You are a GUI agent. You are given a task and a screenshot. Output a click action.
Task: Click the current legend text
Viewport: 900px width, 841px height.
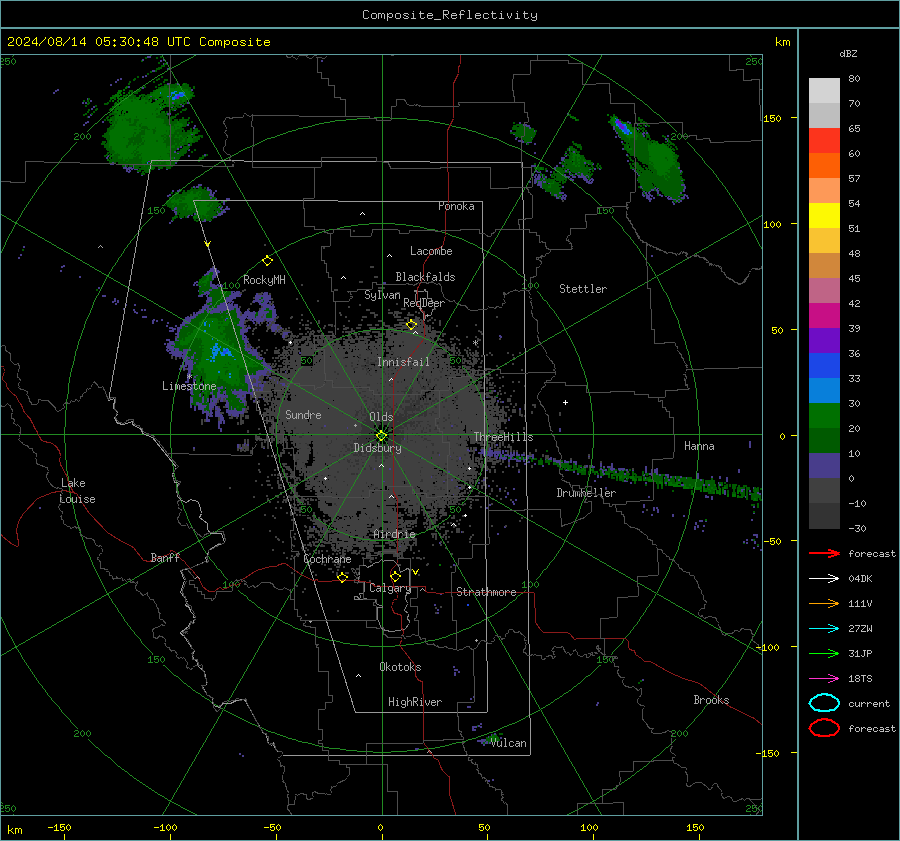pos(868,704)
